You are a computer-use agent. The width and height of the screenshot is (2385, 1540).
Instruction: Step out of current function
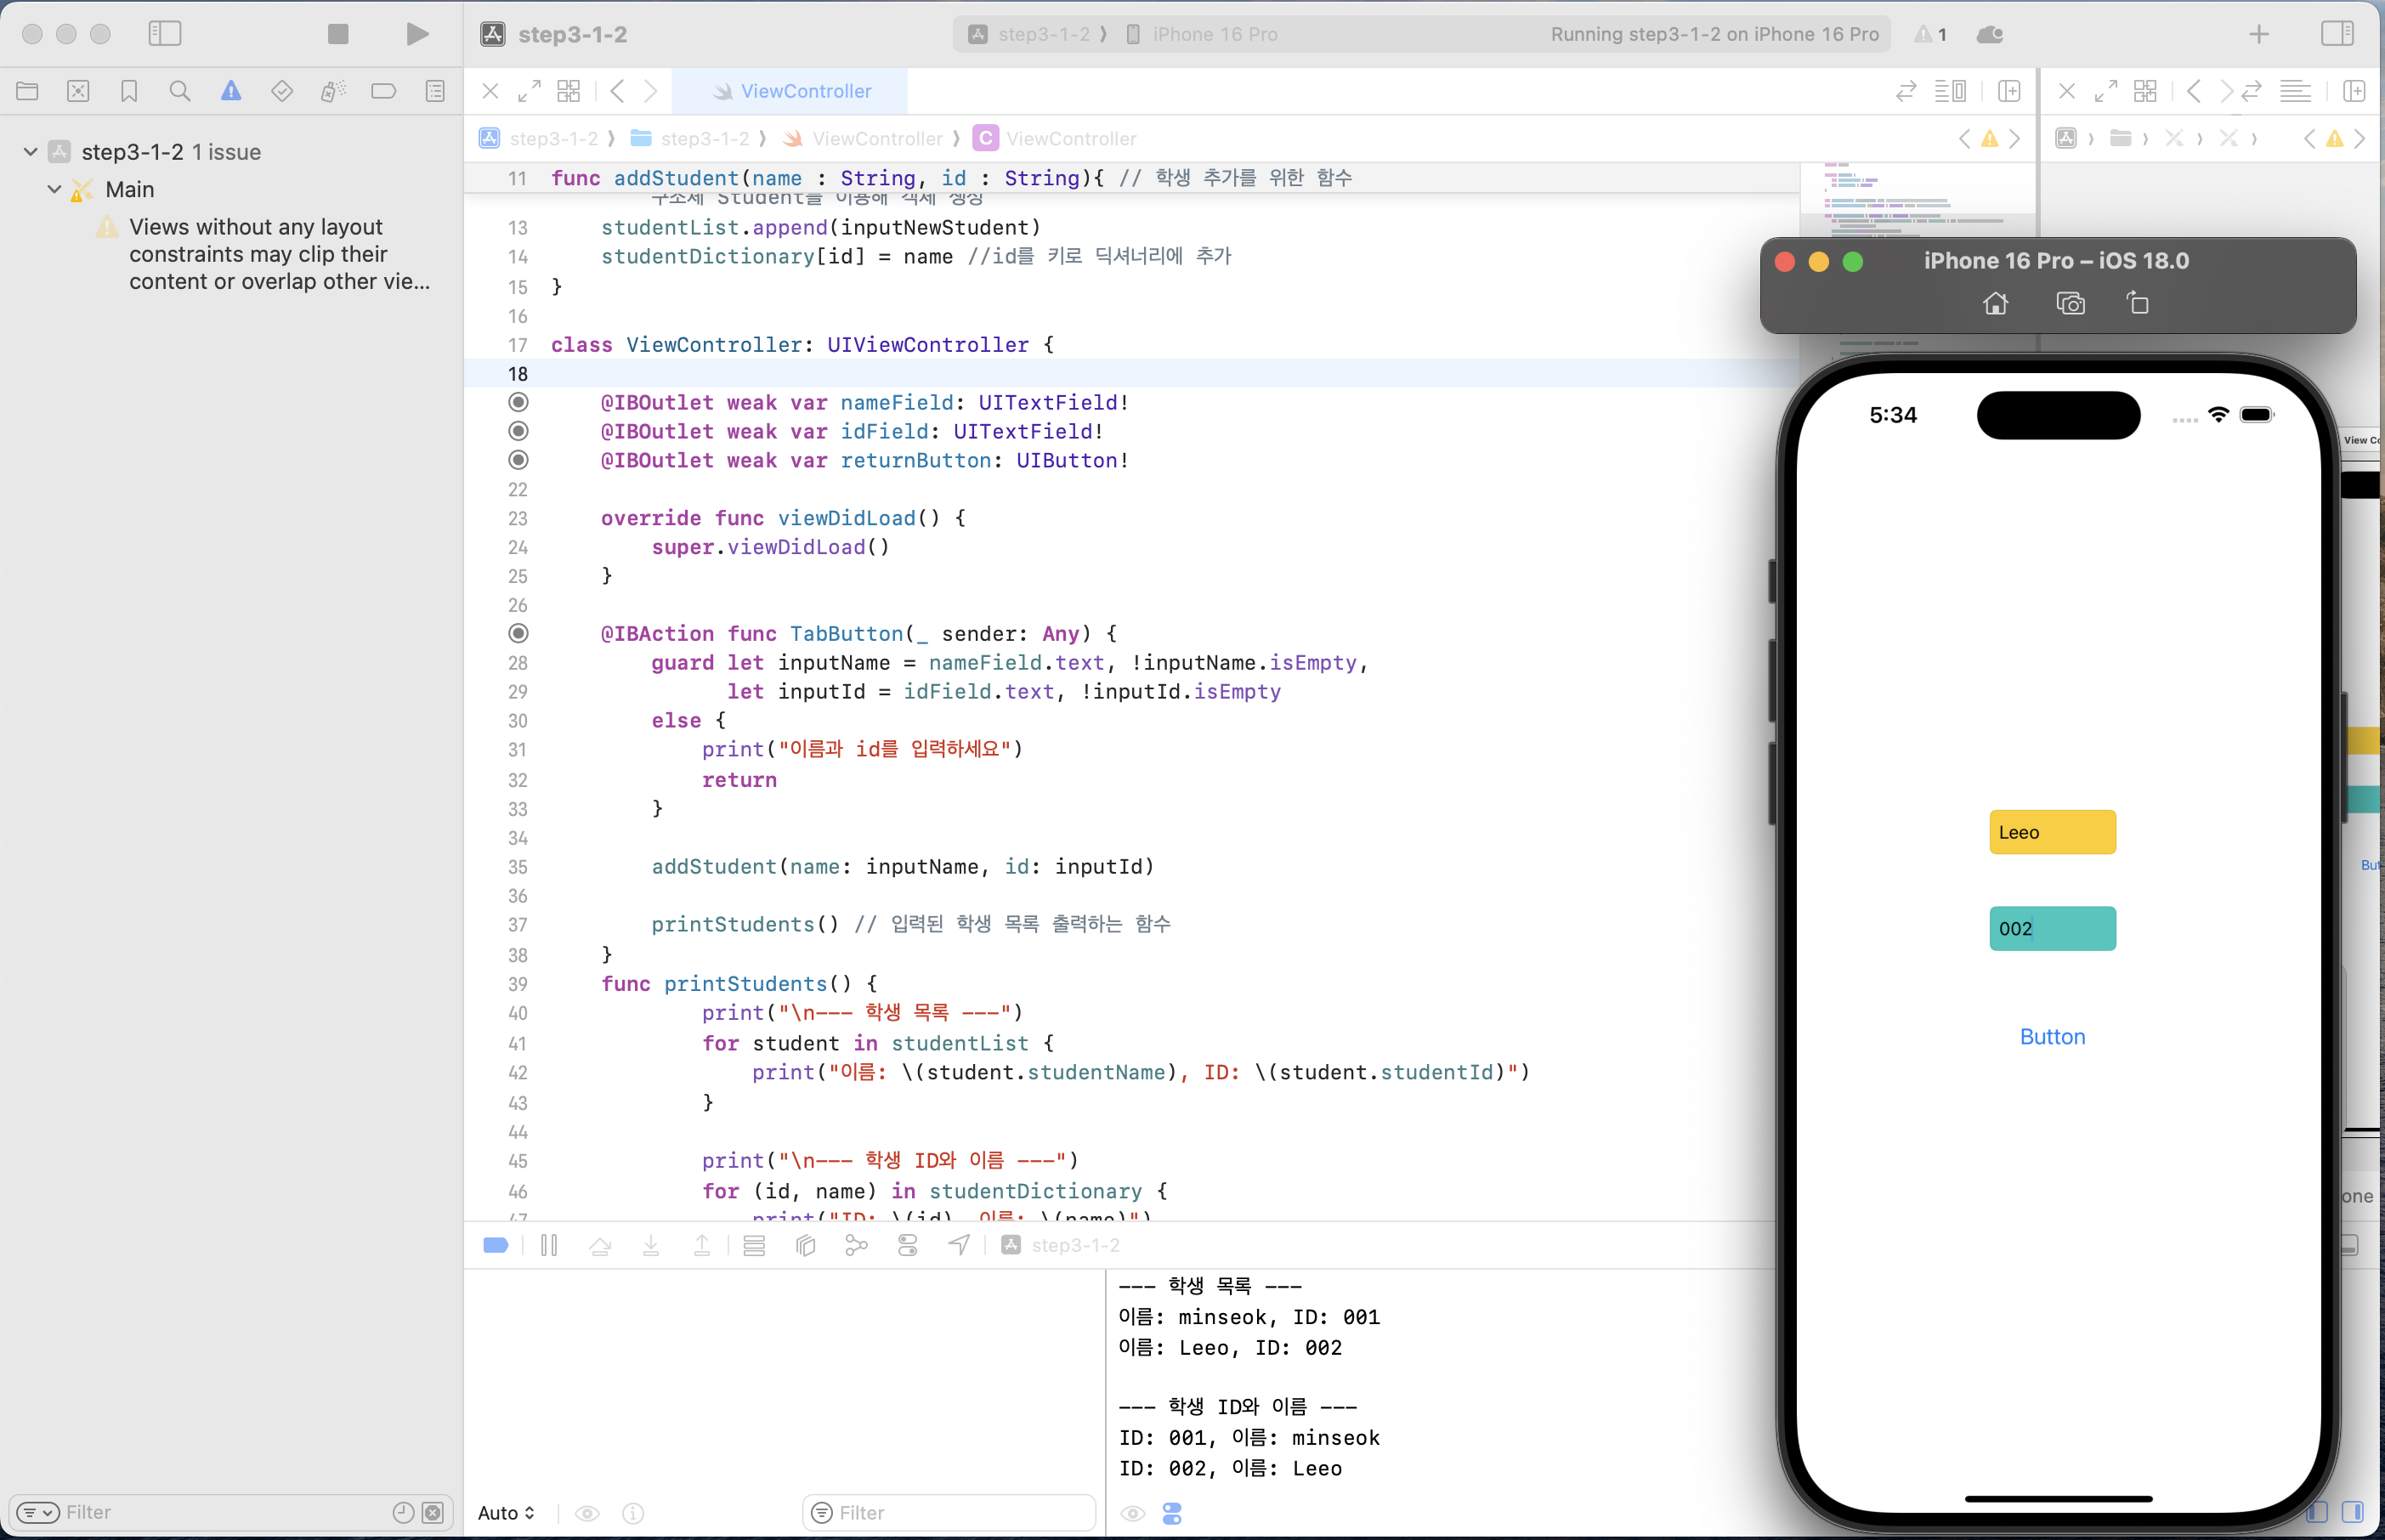(702, 1245)
